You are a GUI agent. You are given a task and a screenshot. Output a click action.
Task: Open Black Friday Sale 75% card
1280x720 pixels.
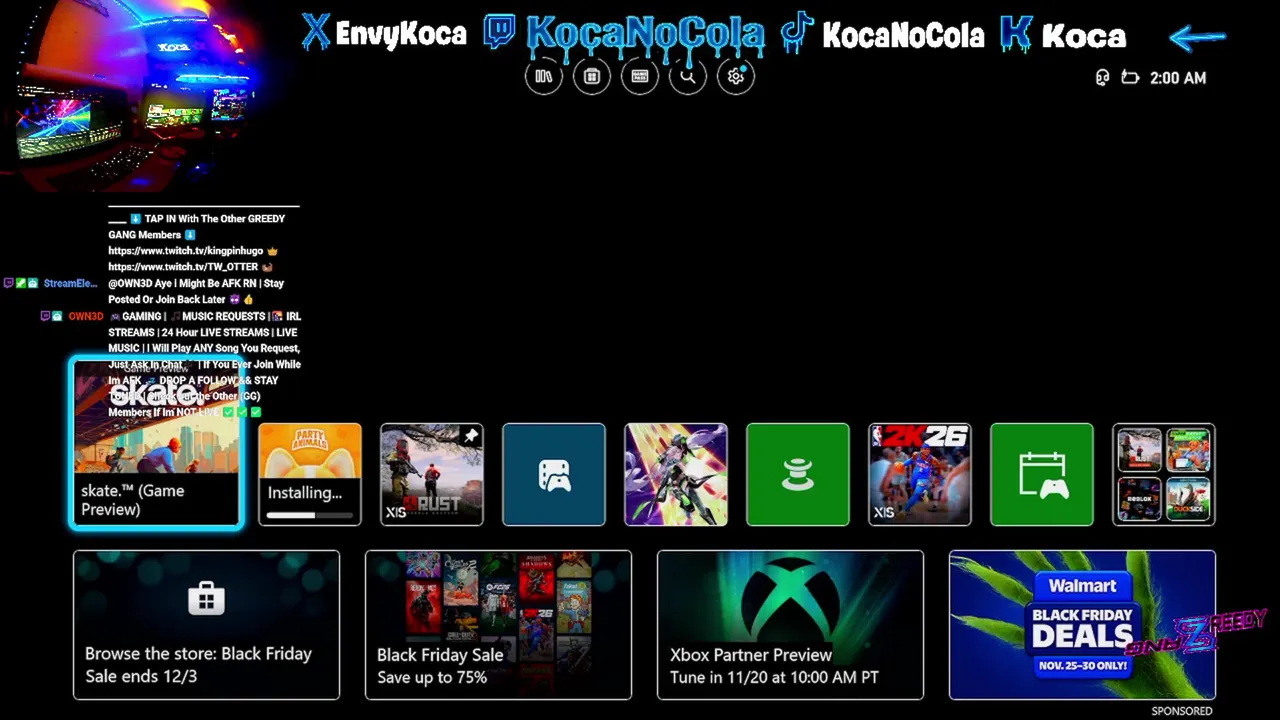click(x=498, y=625)
